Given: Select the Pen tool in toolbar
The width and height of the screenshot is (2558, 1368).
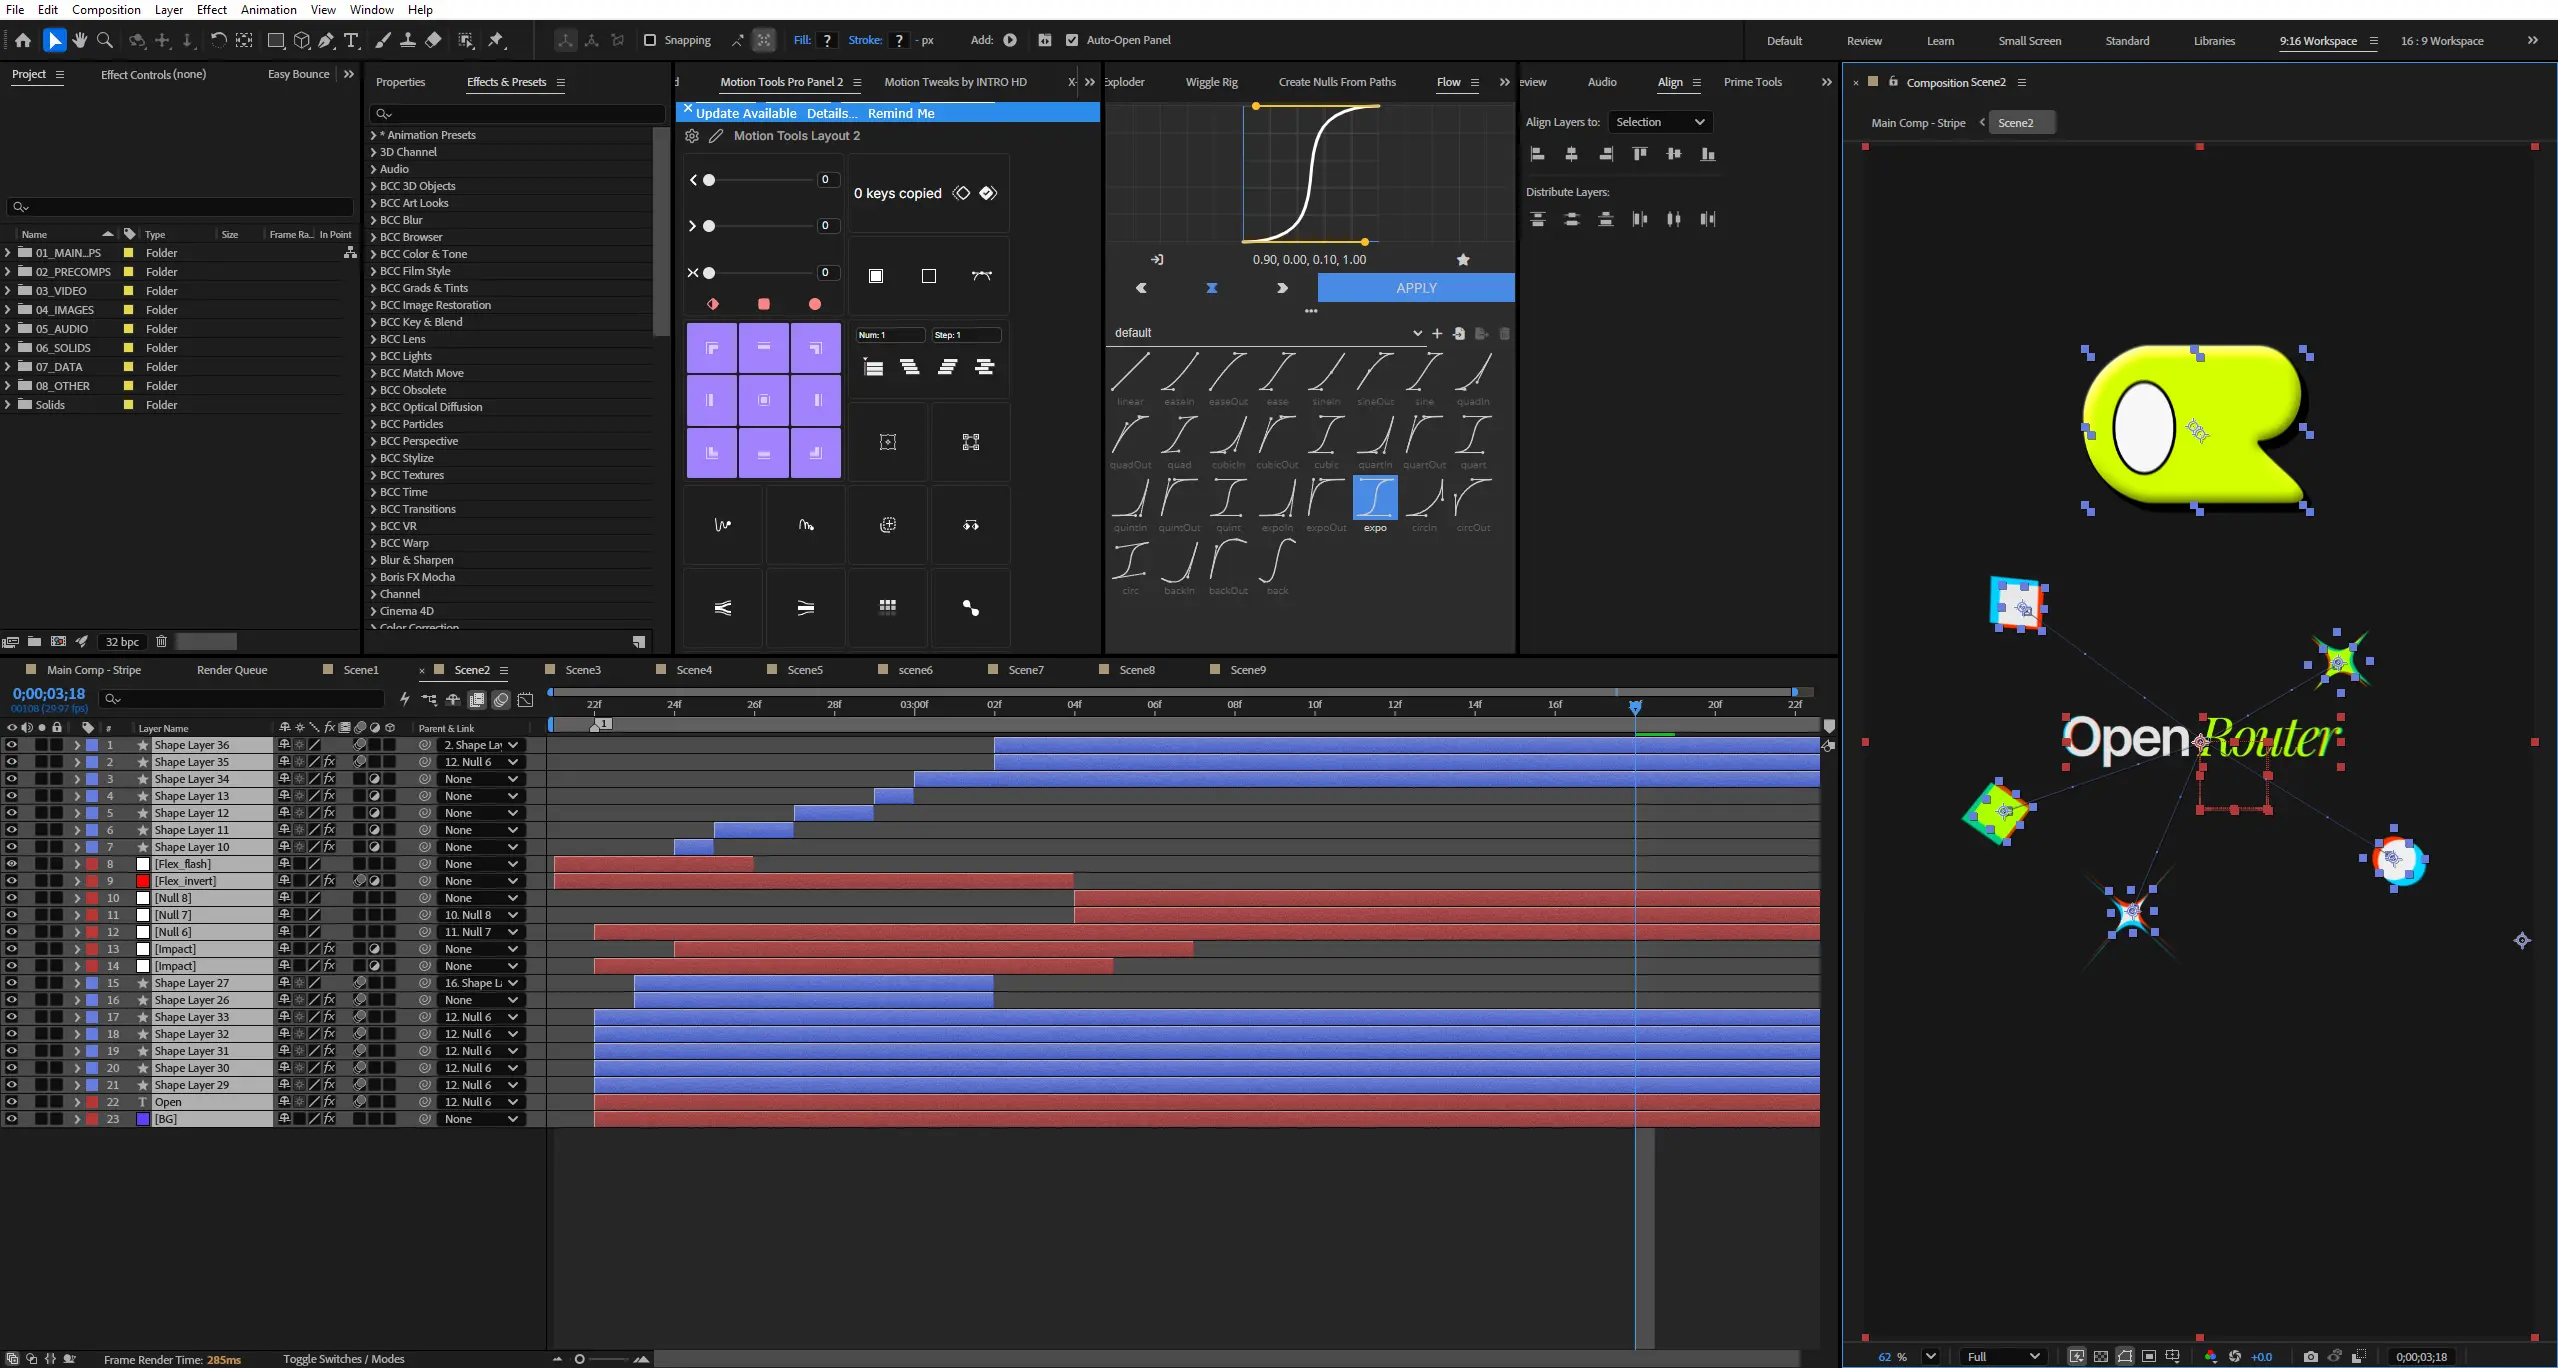Looking at the screenshot, I should pyautogui.click(x=326, y=40).
